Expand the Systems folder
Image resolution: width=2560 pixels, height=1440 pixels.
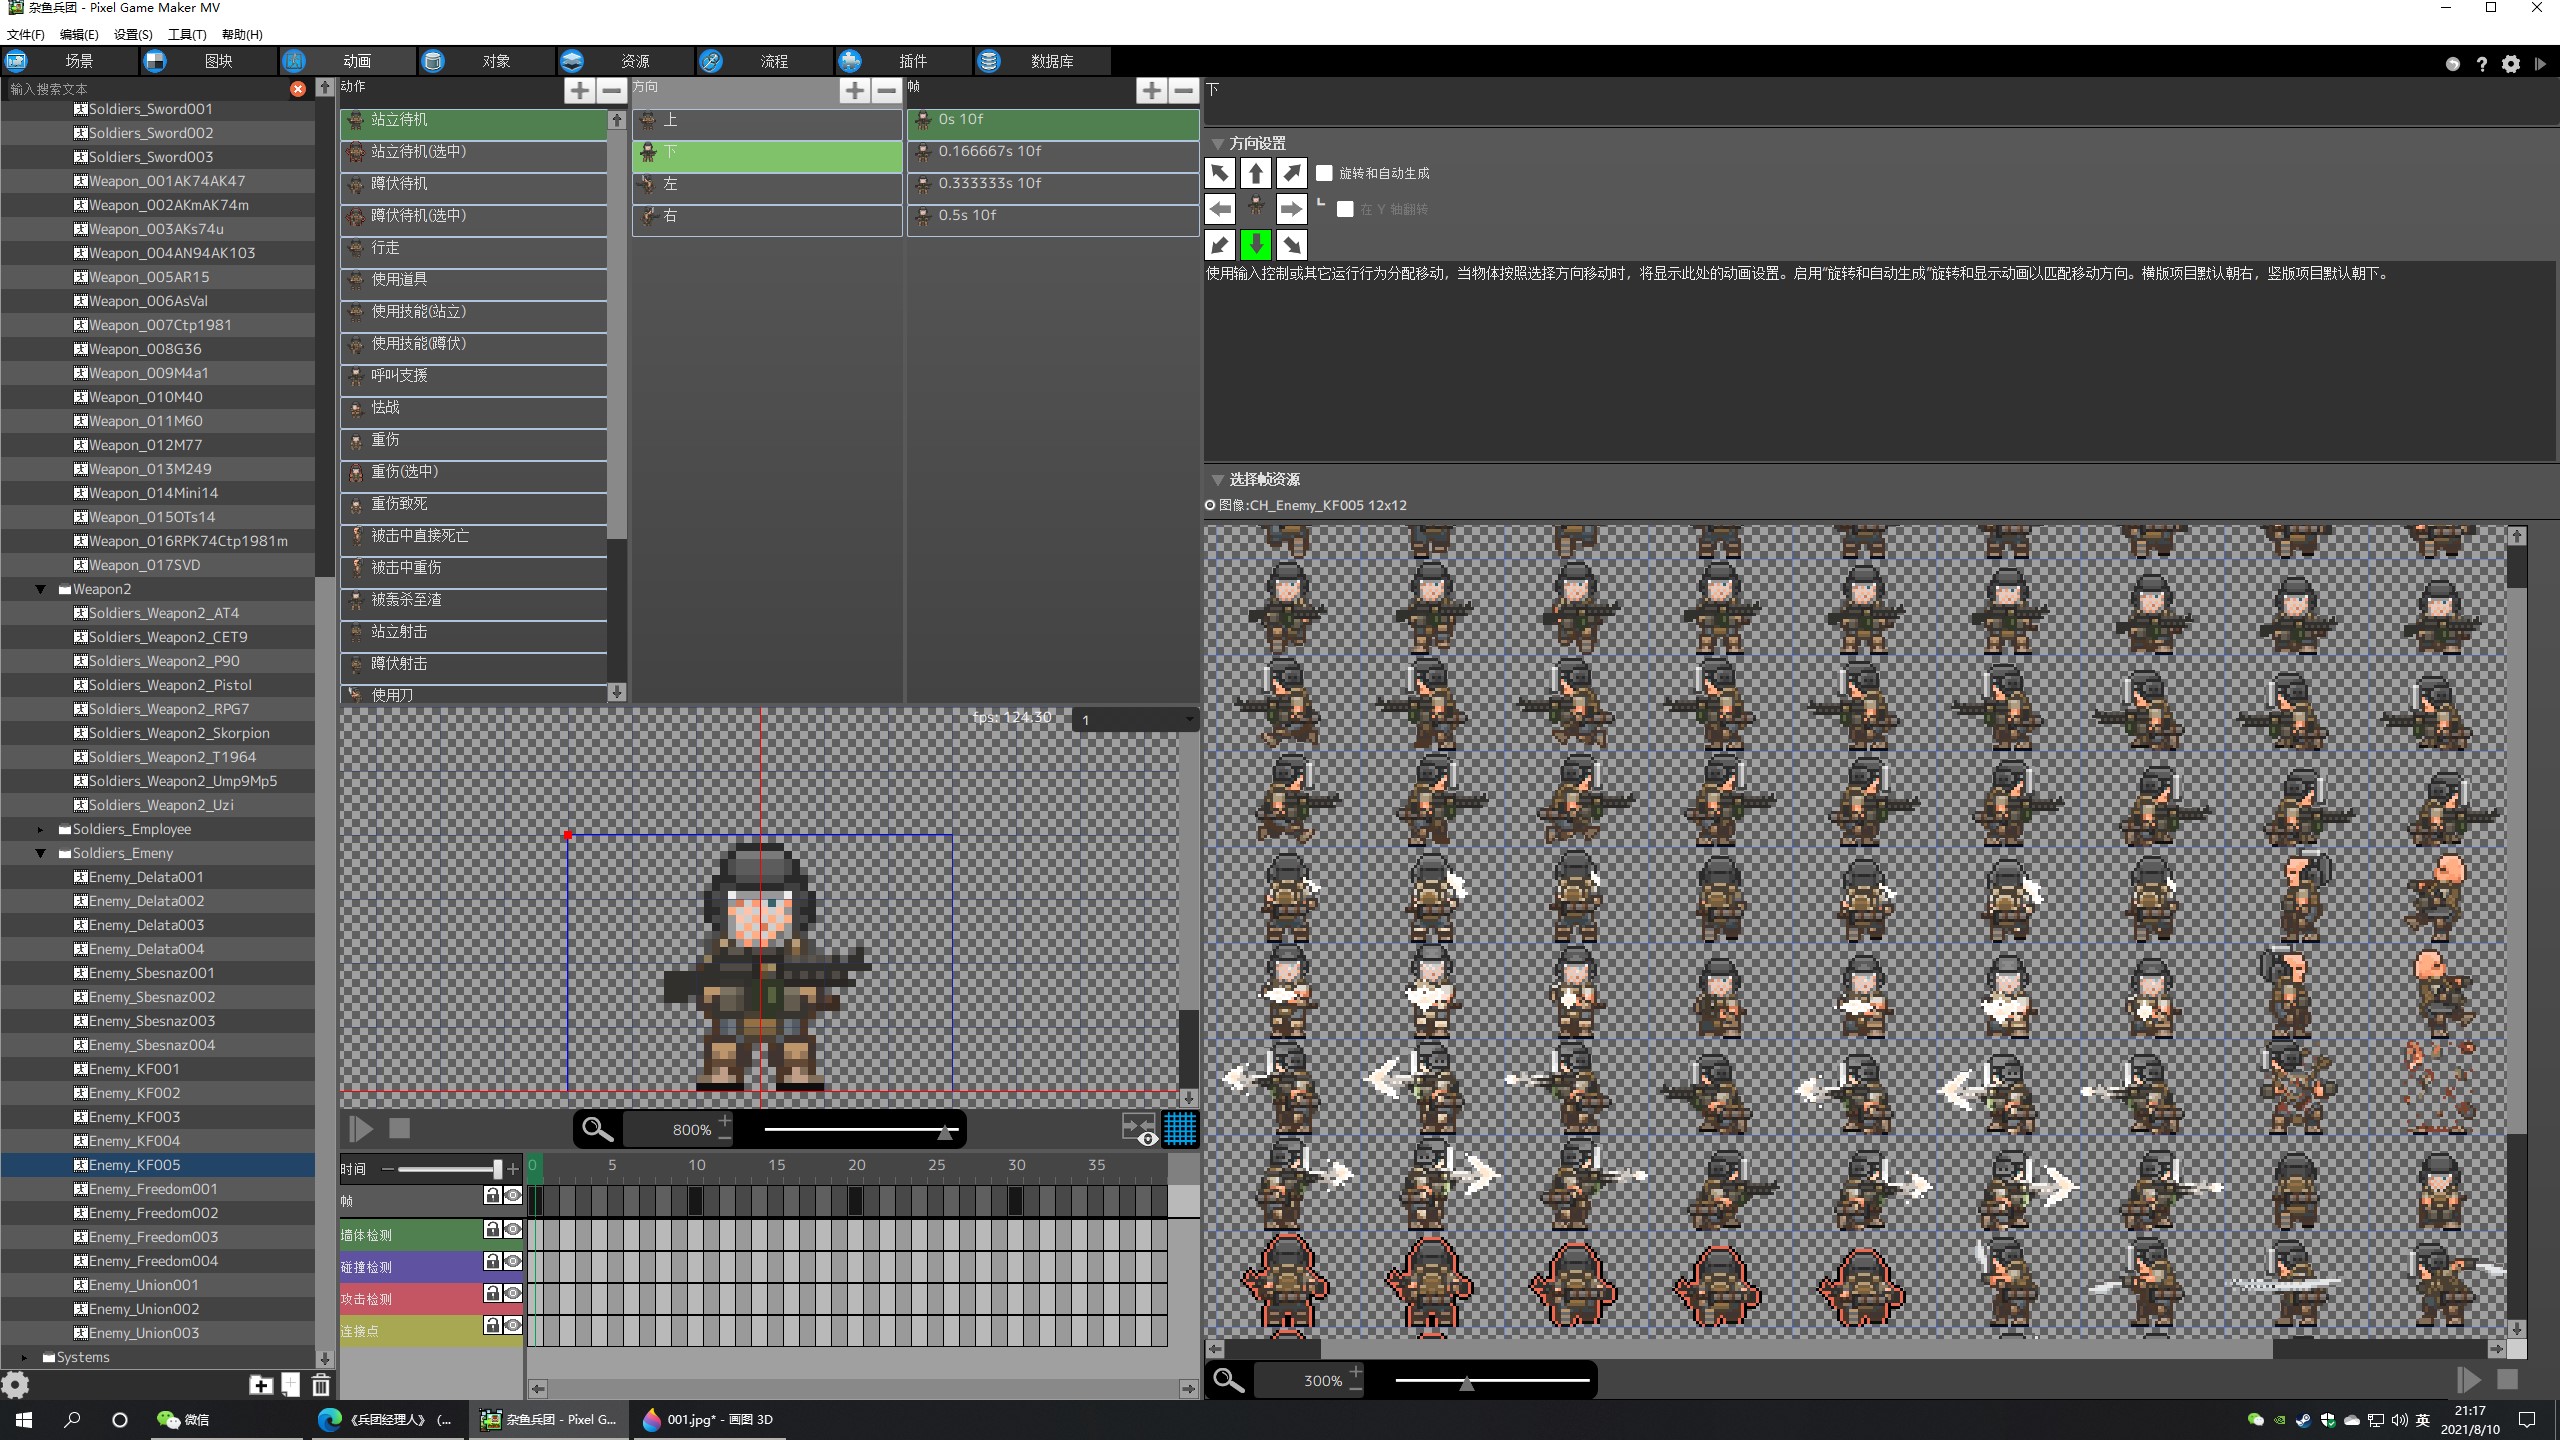pyautogui.click(x=25, y=1357)
